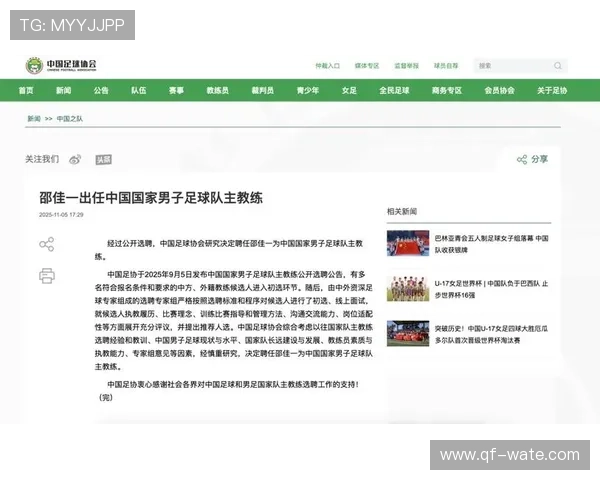This screenshot has width=600, height=480.
Task: Select 新闻 in the green navigation bar
Action: coord(64,90)
